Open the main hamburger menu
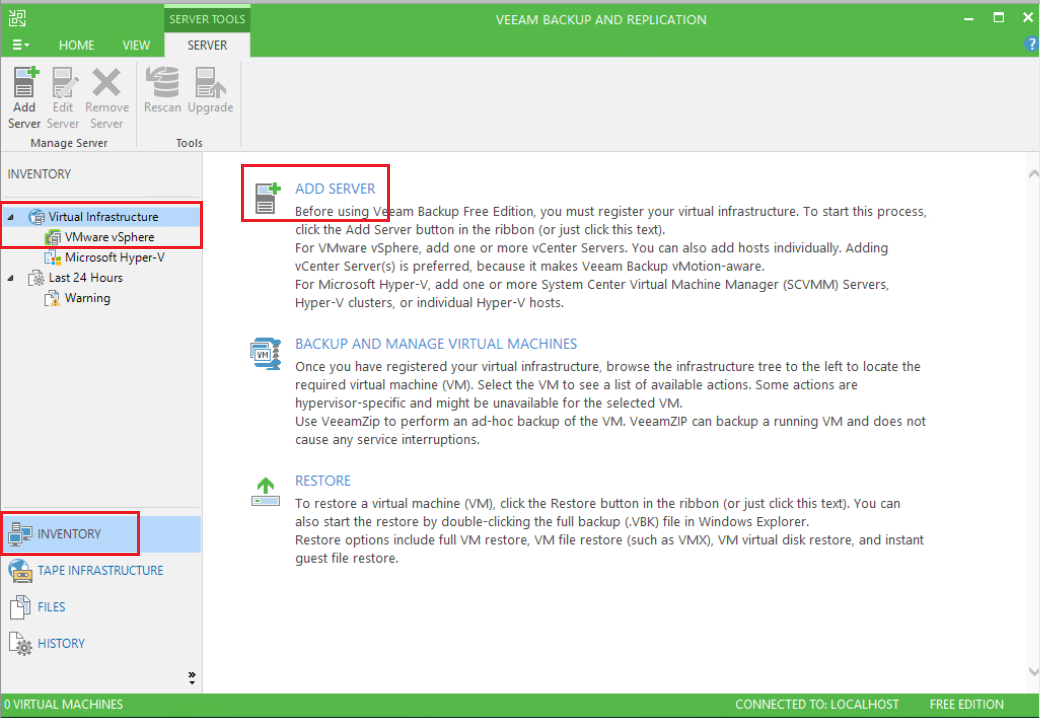This screenshot has width=1040, height=718. click(x=21, y=44)
